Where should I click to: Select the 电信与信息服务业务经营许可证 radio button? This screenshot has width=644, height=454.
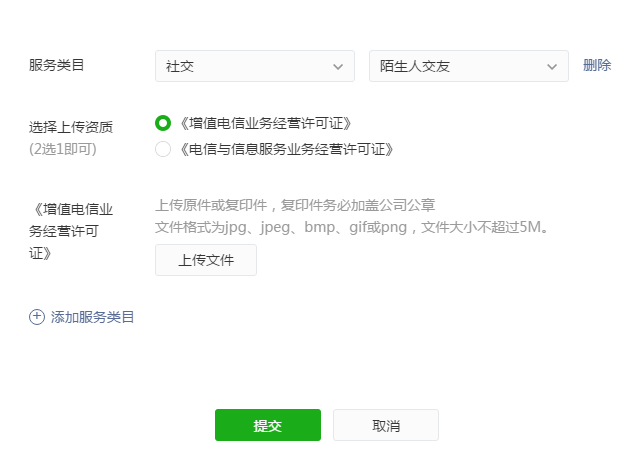(163, 149)
